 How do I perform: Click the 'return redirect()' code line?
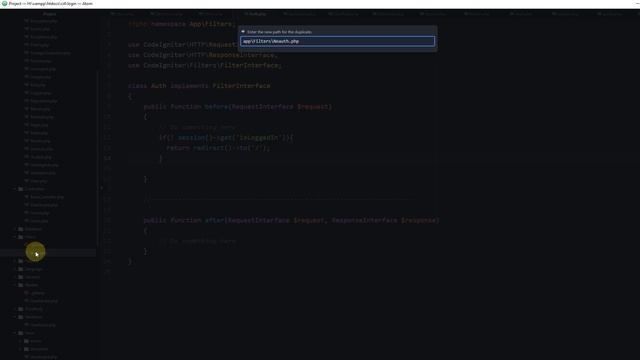(x=218, y=148)
